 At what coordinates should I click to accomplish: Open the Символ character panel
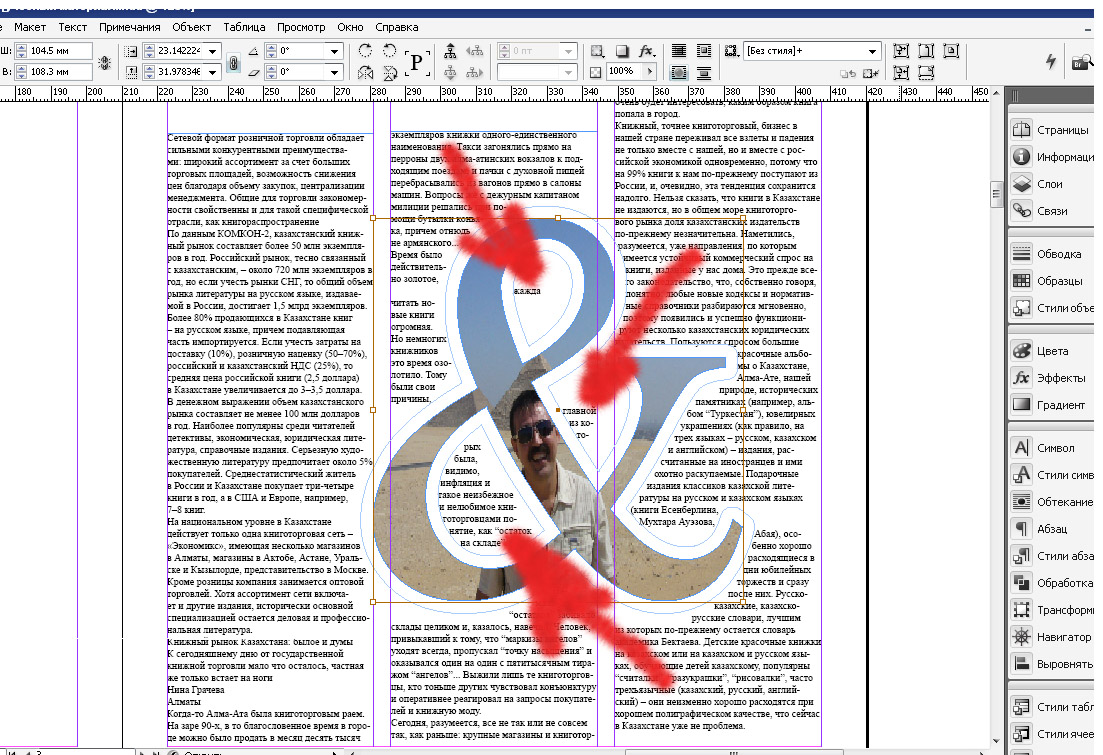coord(1052,448)
